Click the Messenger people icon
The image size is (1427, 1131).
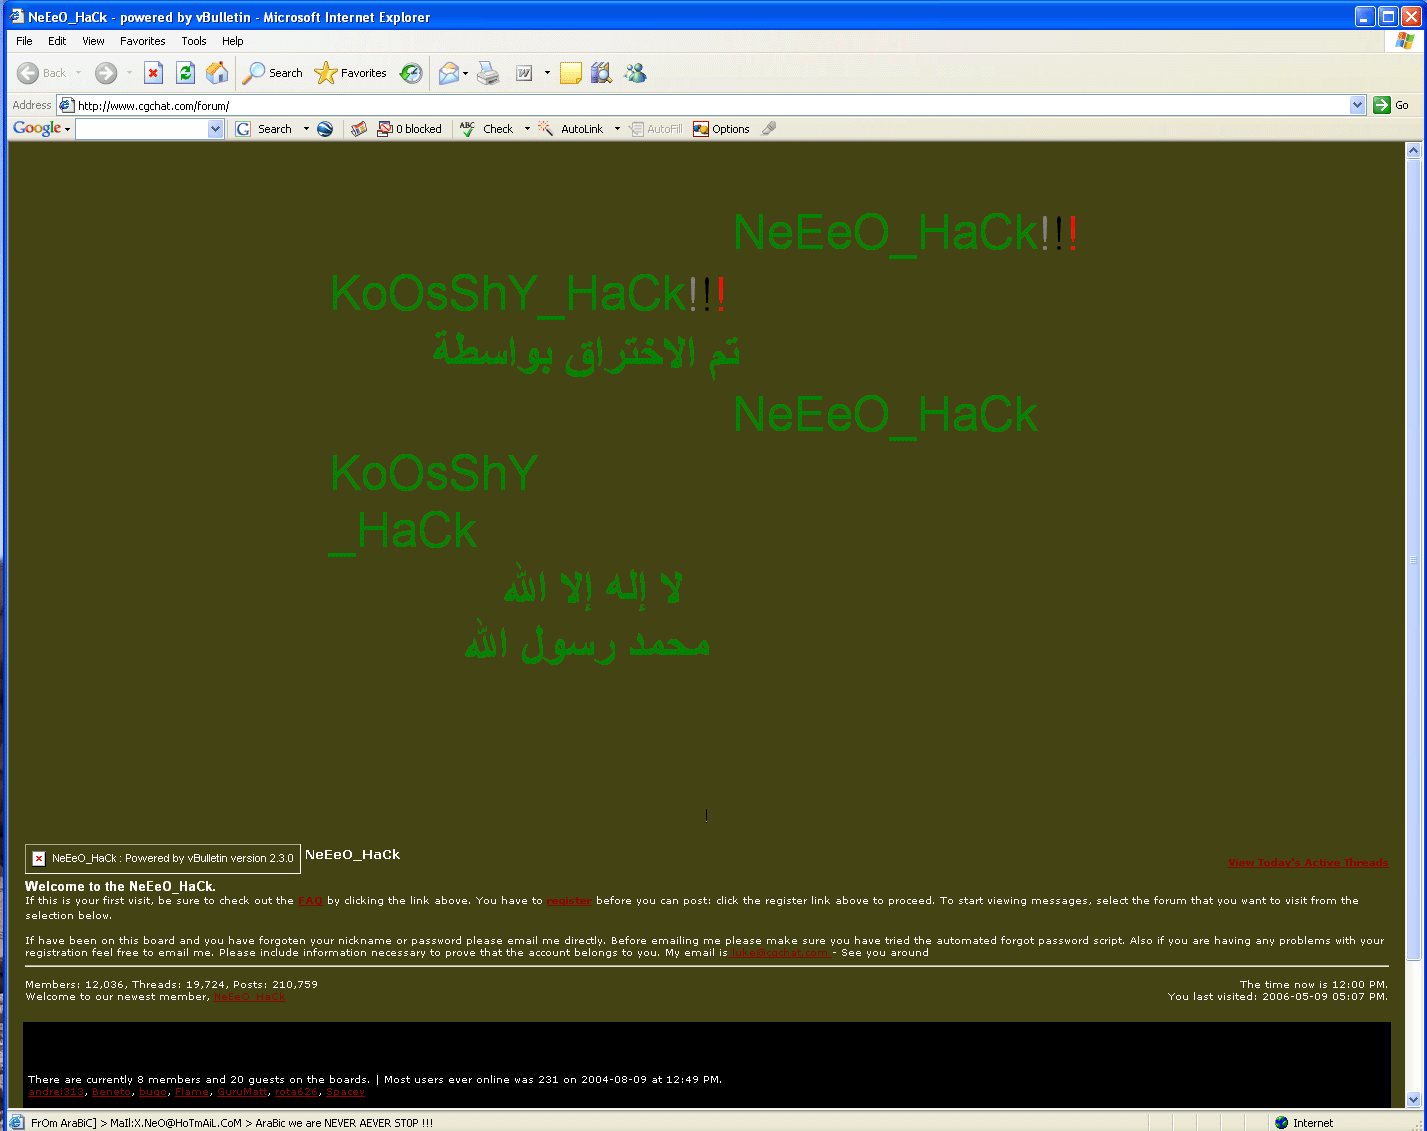(635, 73)
